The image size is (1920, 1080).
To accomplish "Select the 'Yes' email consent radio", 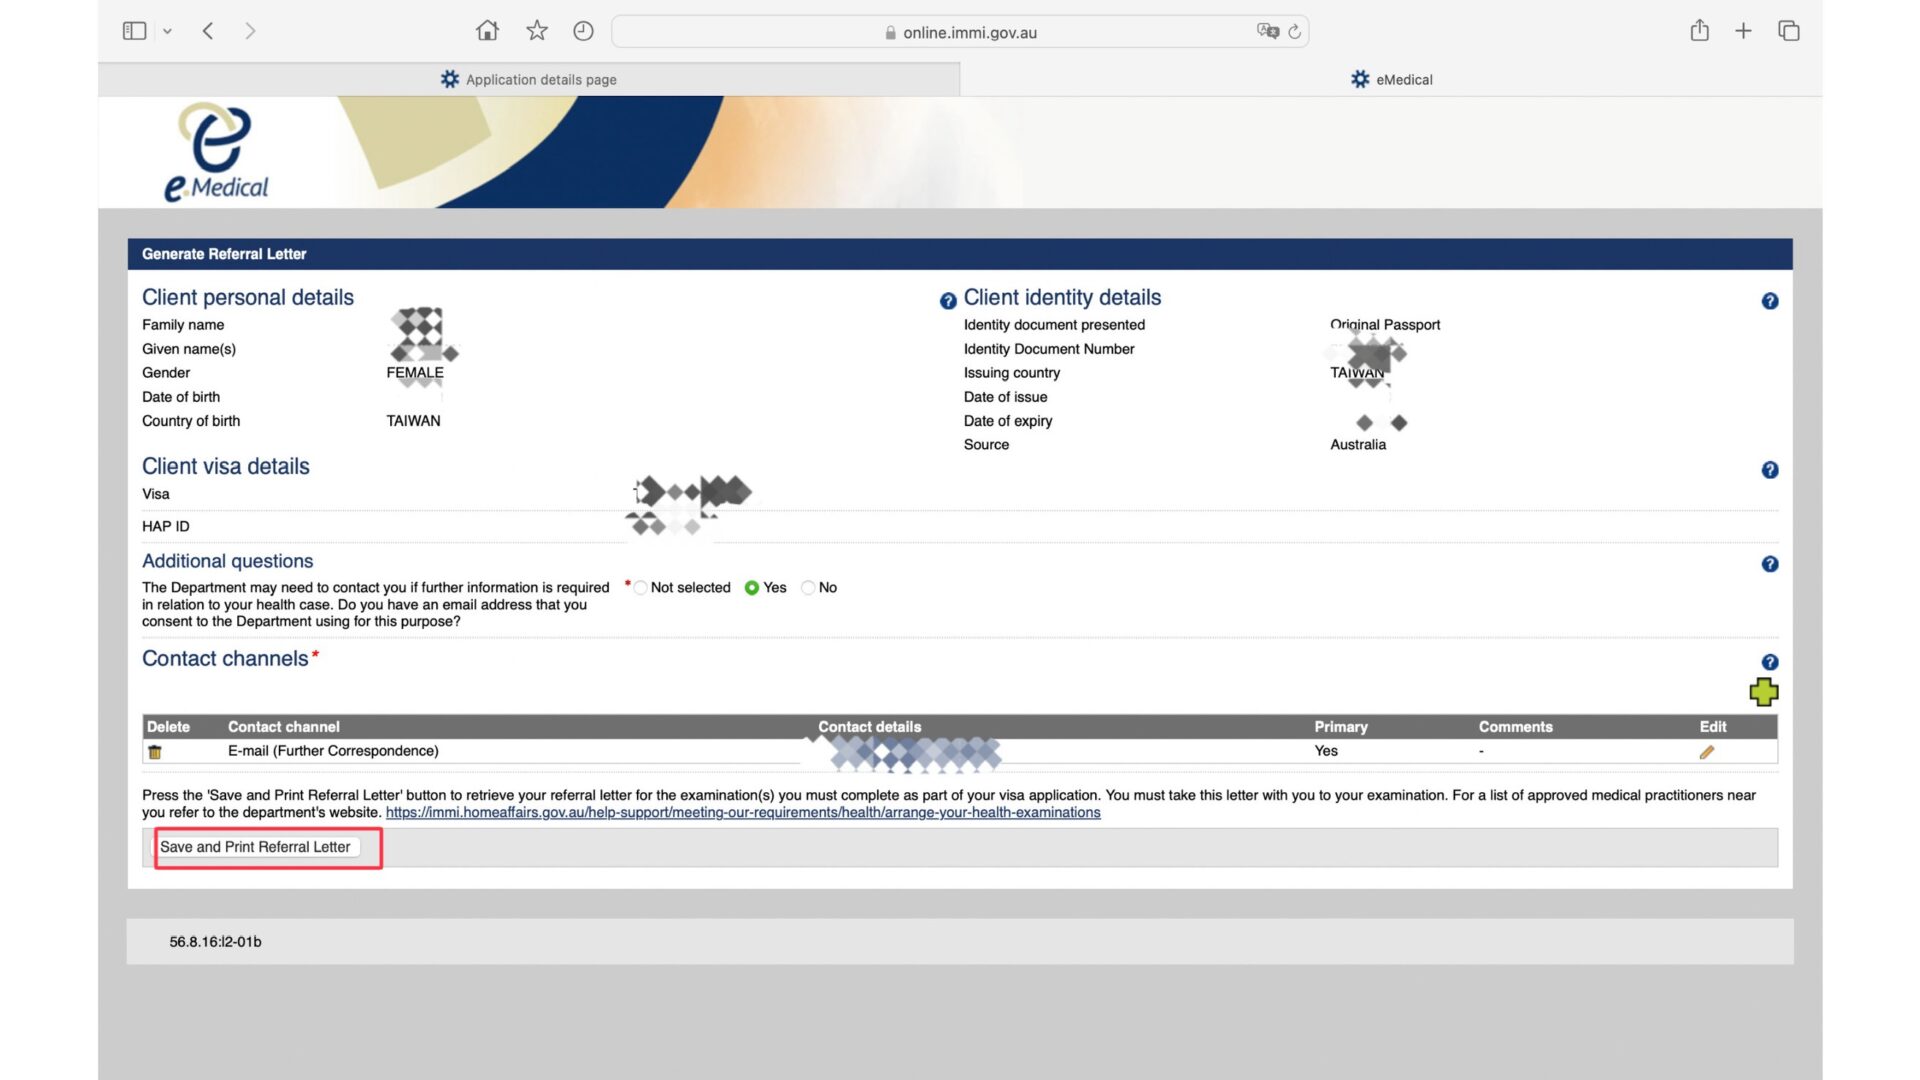I will 752,588.
